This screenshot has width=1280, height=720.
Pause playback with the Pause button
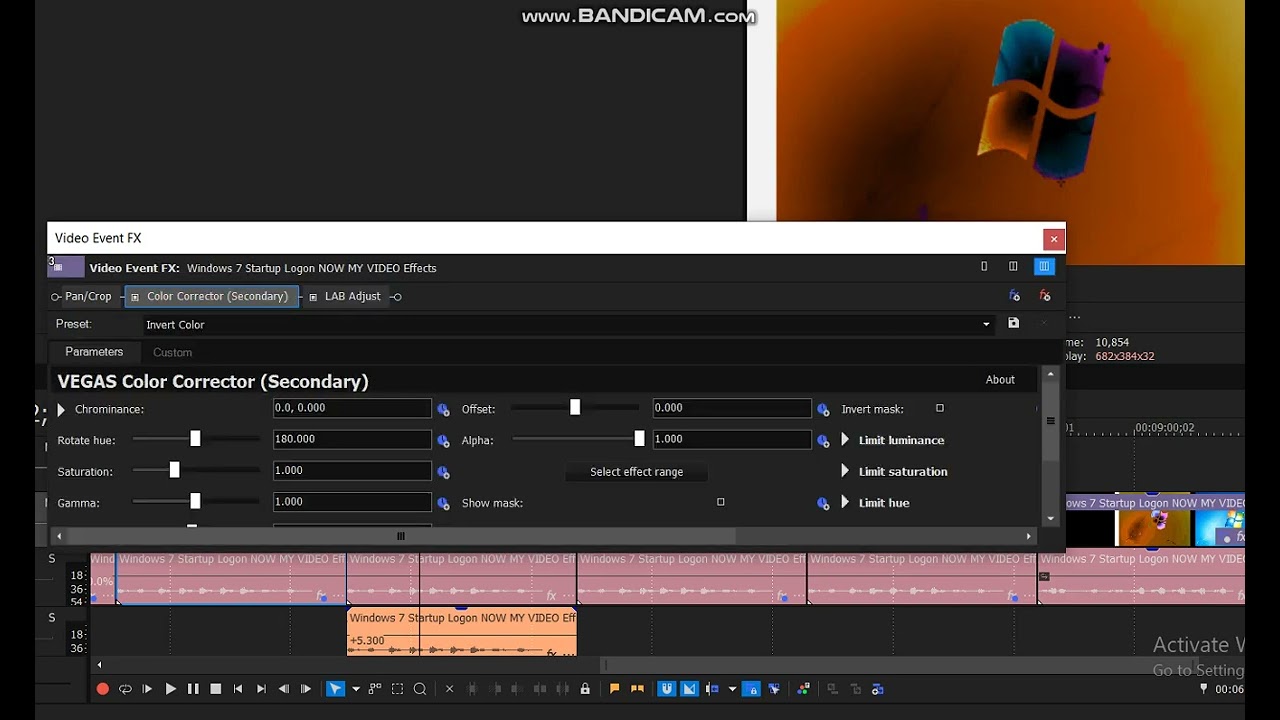[192, 689]
